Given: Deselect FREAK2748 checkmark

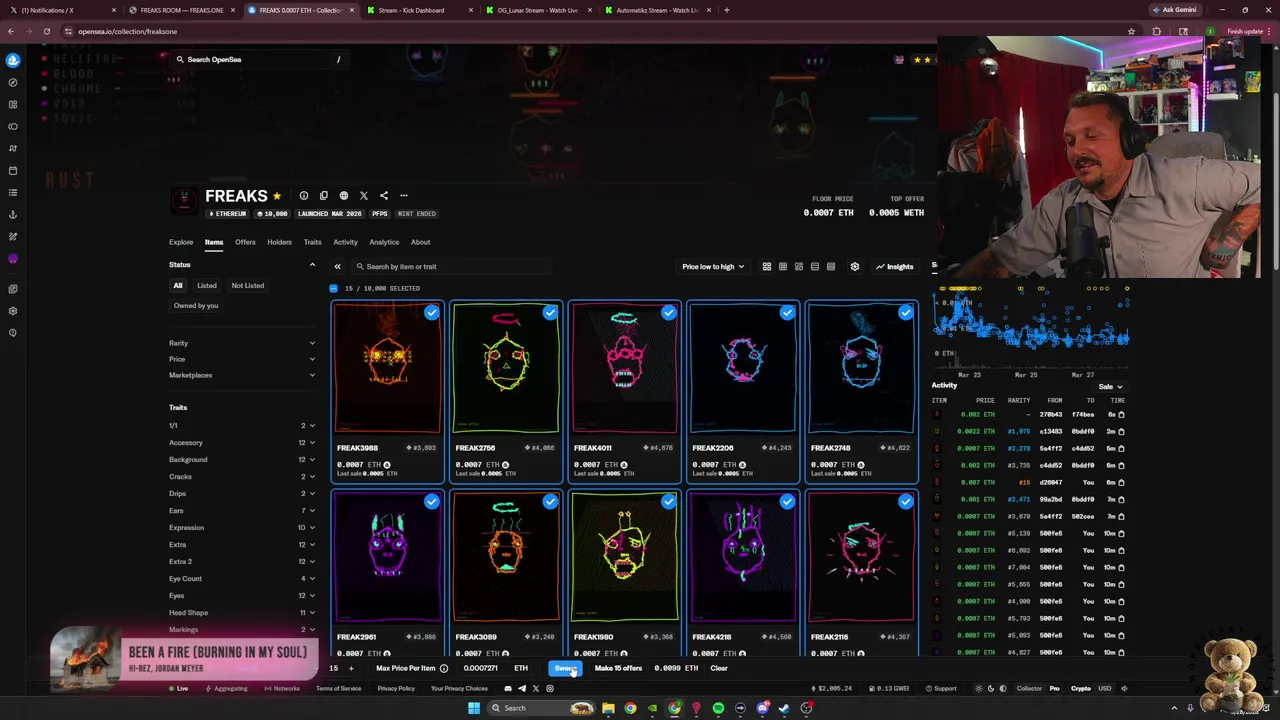Looking at the screenshot, I should [x=906, y=313].
